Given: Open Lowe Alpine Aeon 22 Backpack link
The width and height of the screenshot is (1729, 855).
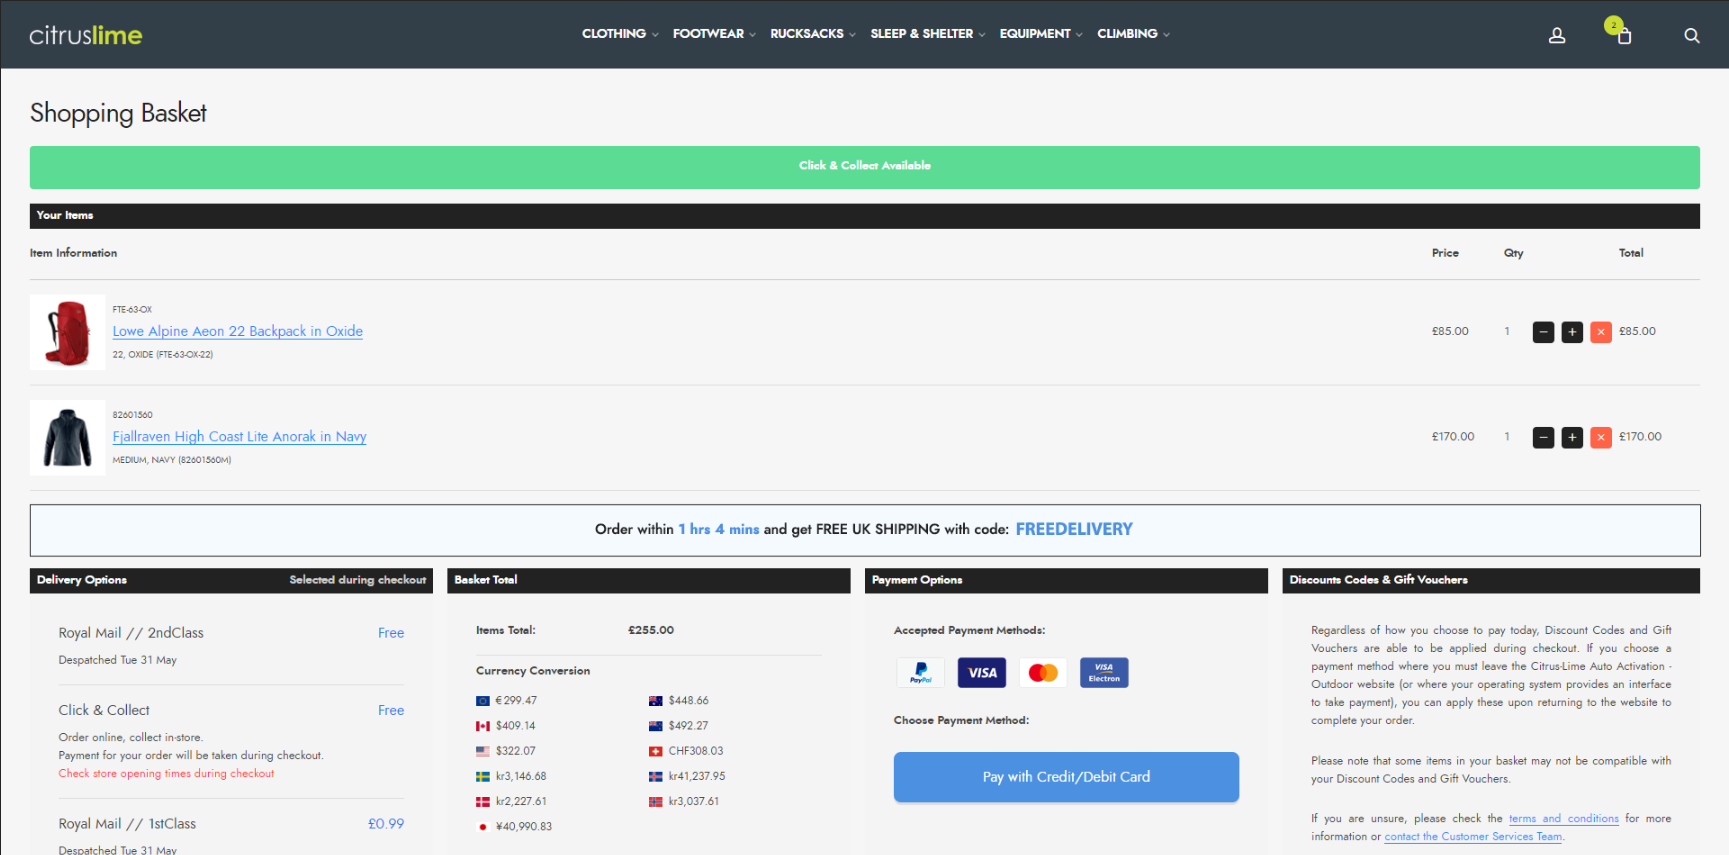Looking at the screenshot, I should point(237,331).
